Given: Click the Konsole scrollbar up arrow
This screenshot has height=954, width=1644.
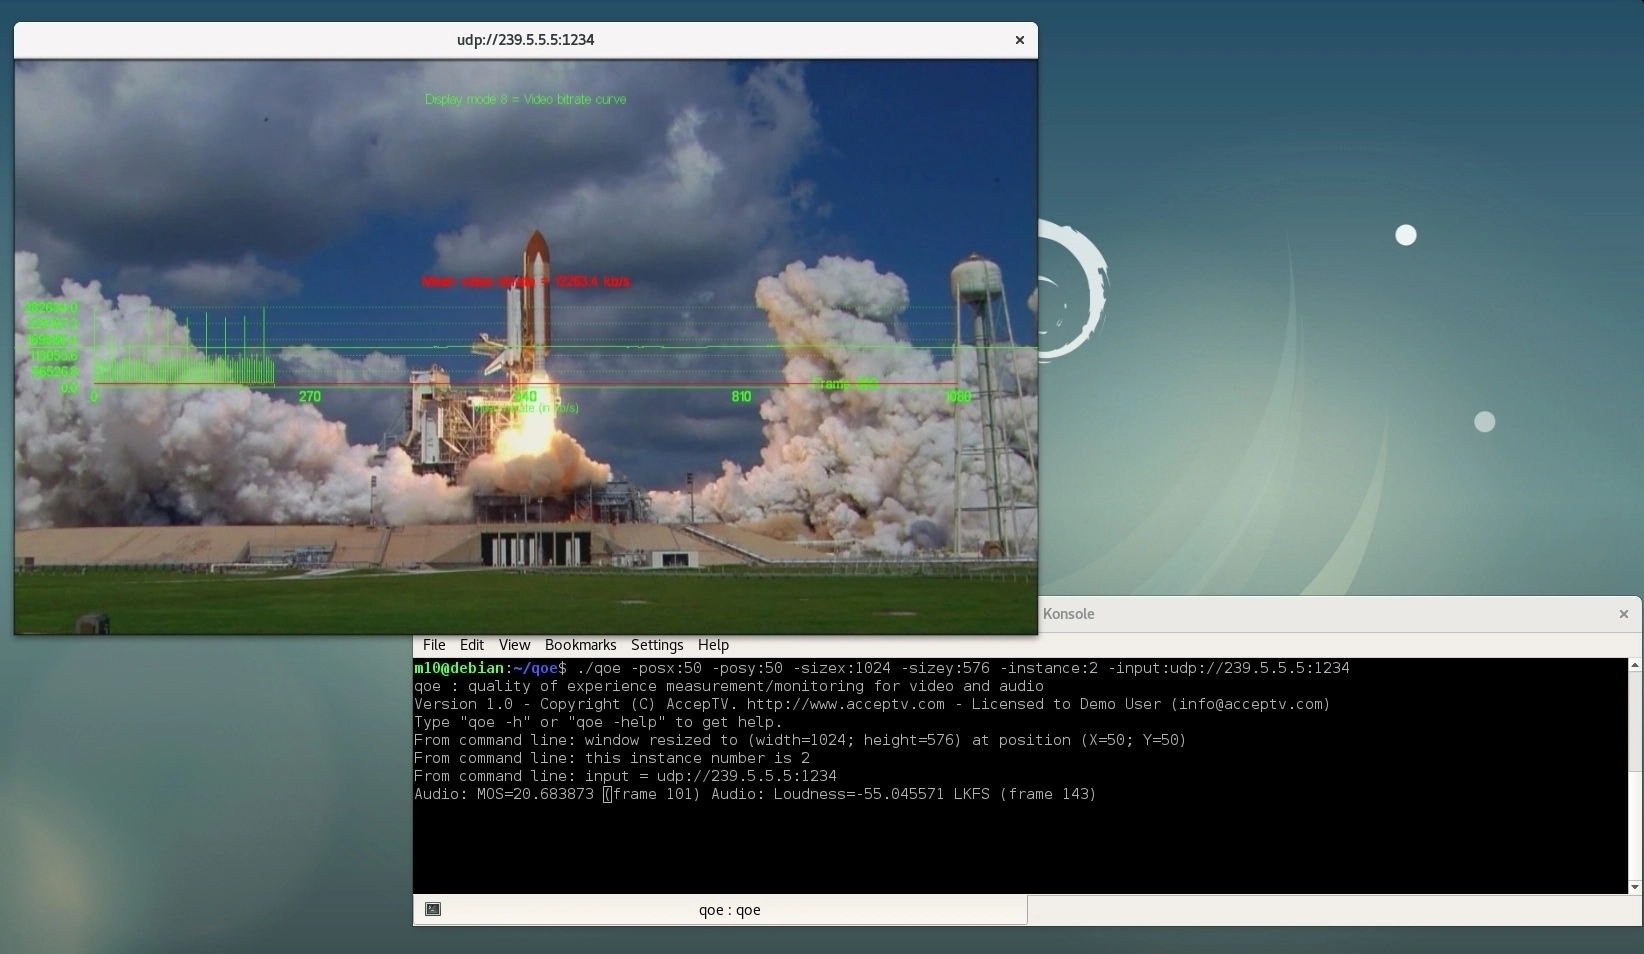Looking at the screenshot, I should pos(1635,665).
